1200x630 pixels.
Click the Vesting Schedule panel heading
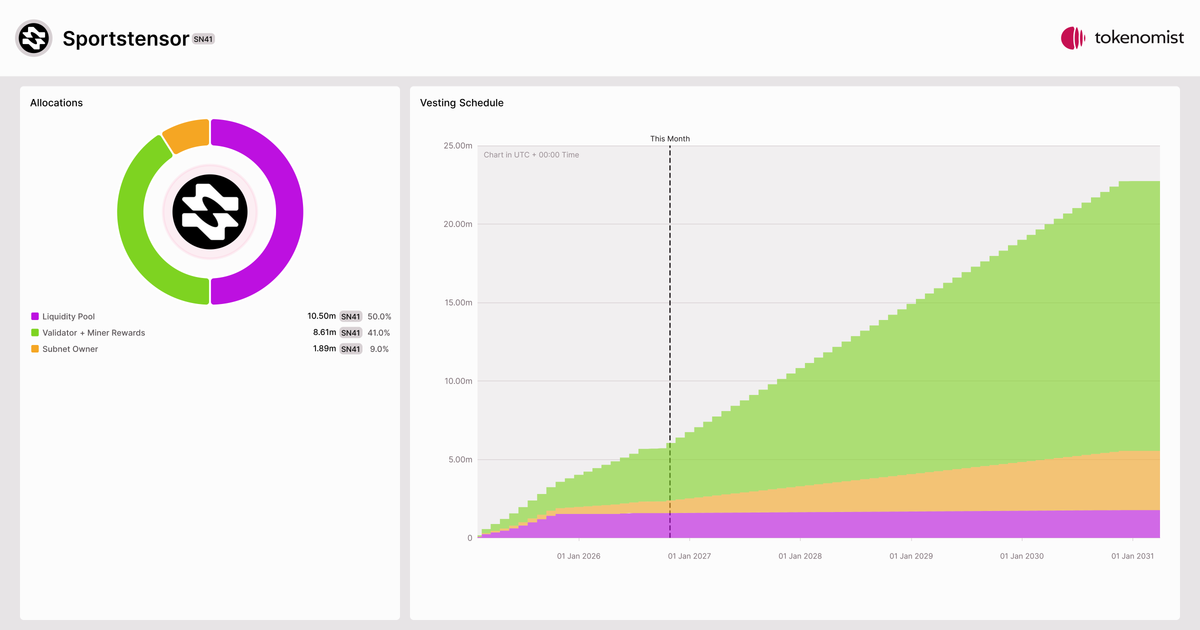click(462, 103)
